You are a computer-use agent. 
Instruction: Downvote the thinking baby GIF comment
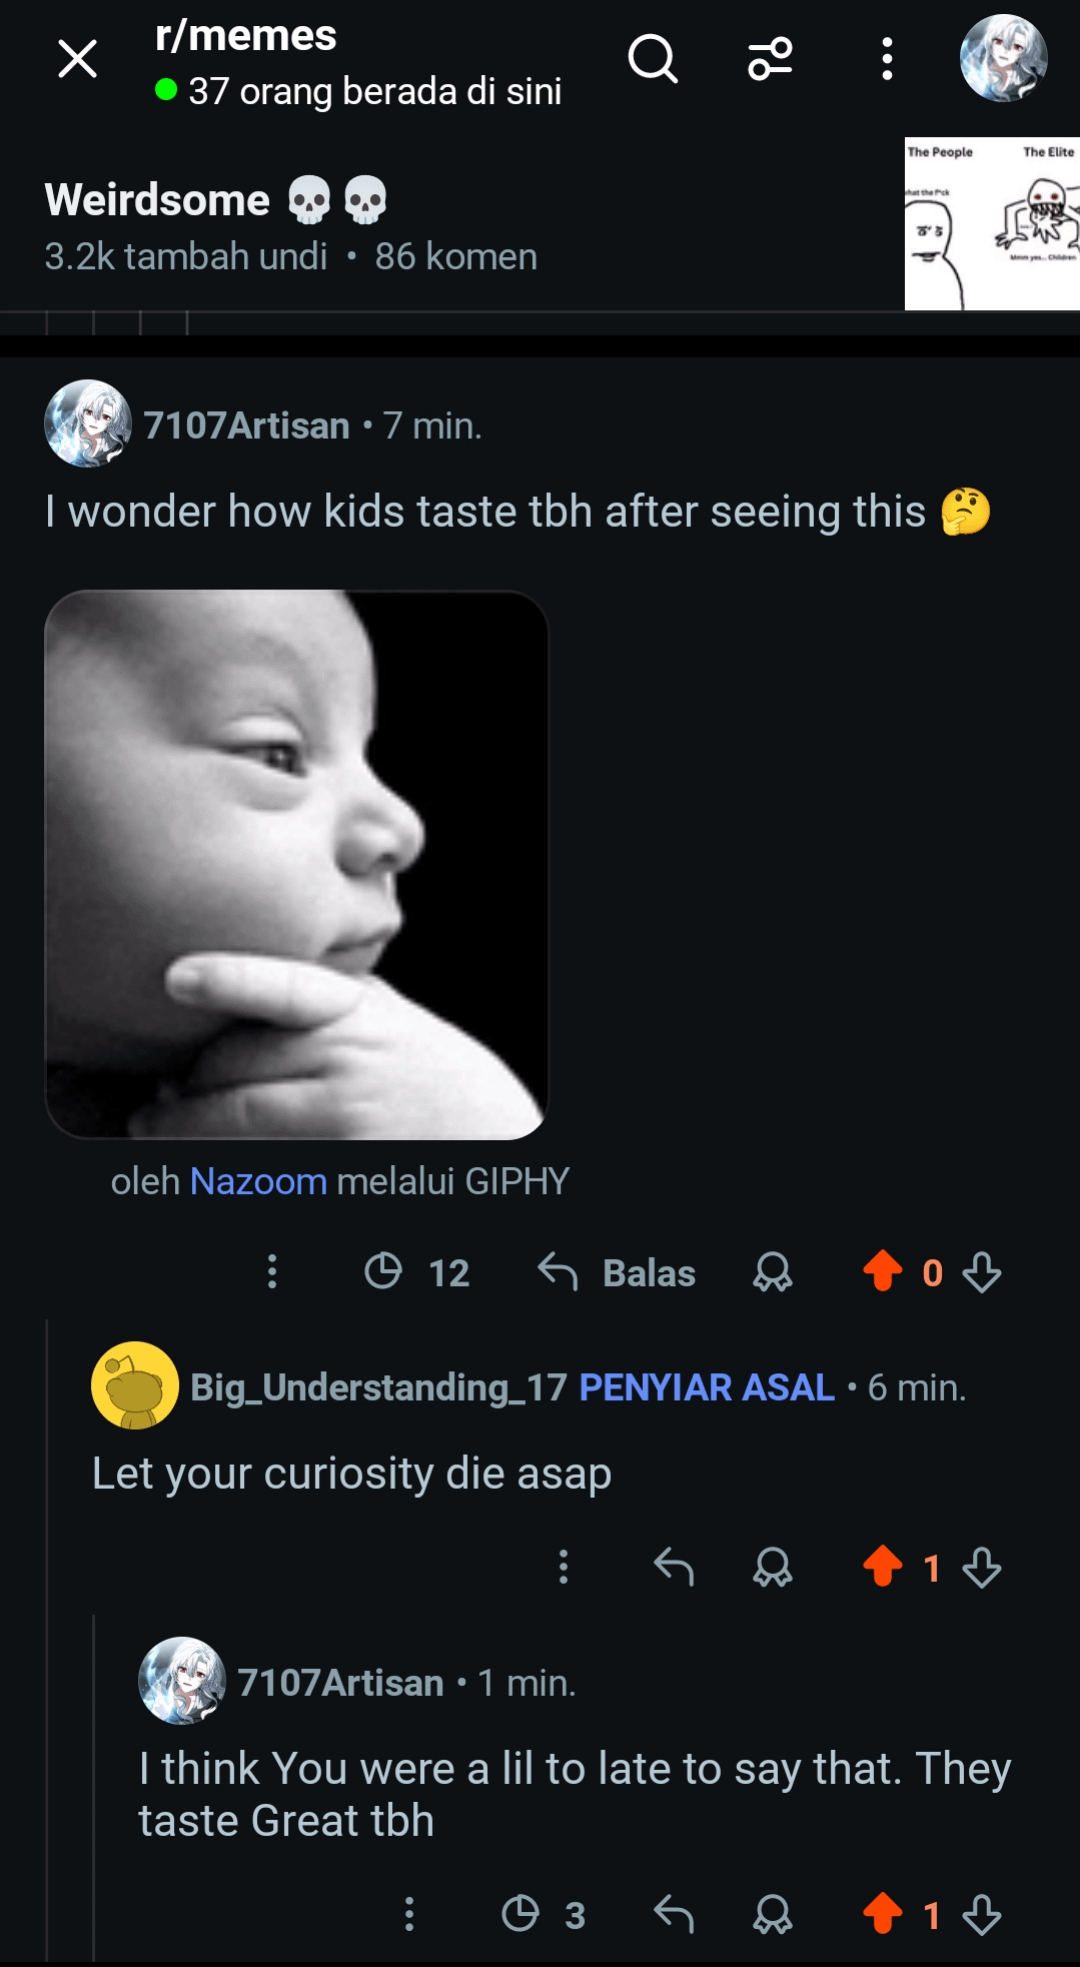tap(982, 1272)
